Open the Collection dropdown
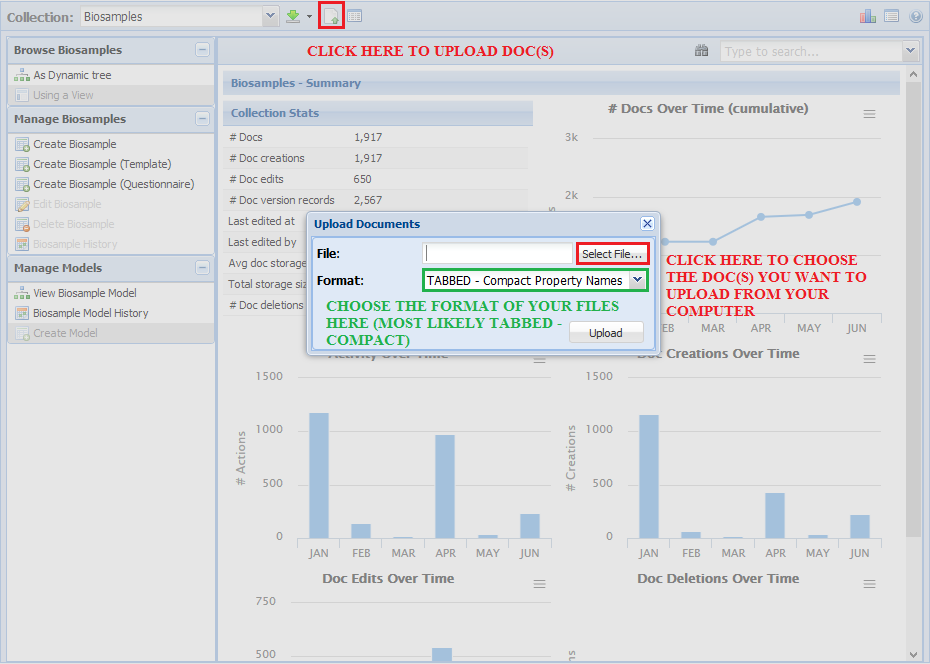 click(270, 16)
